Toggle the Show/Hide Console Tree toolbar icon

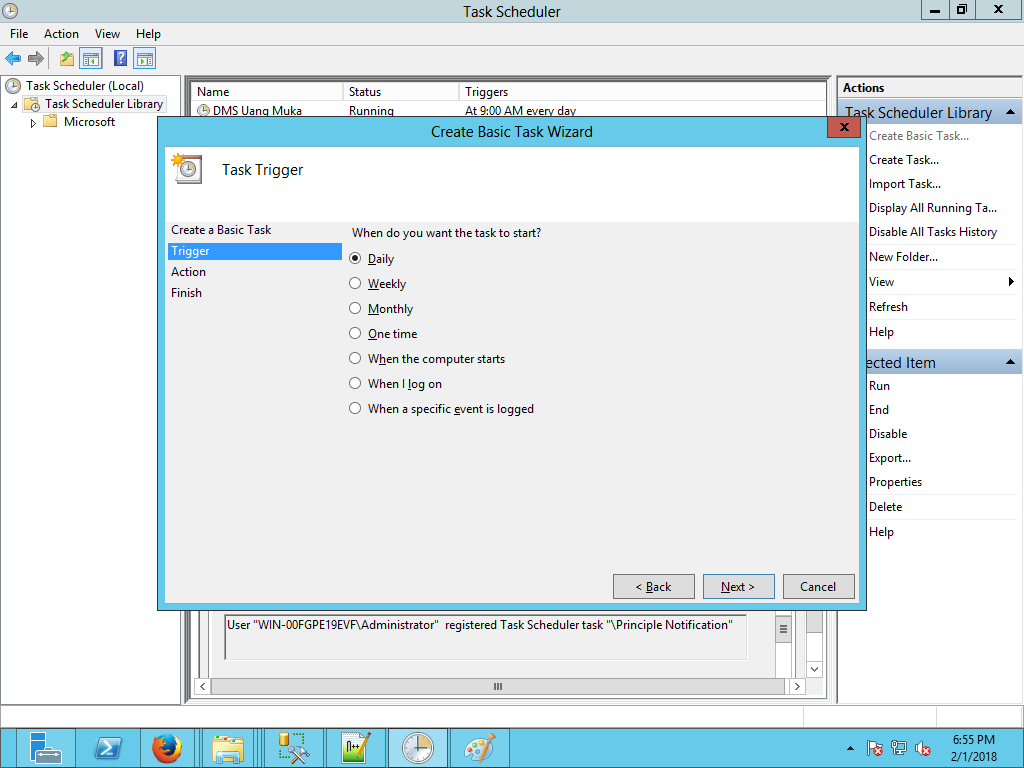pos(91,59)
